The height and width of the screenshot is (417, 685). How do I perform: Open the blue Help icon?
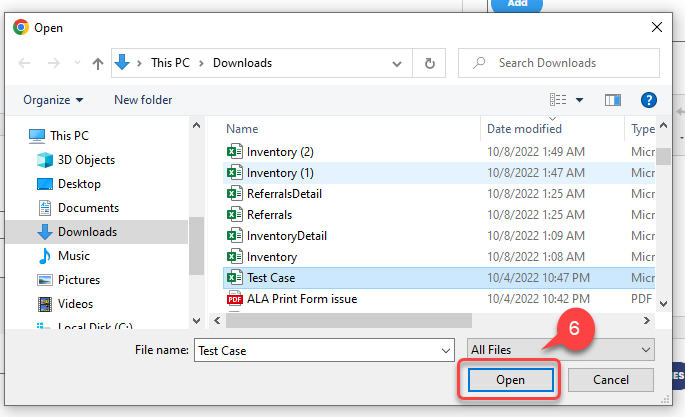coord(649,100)
